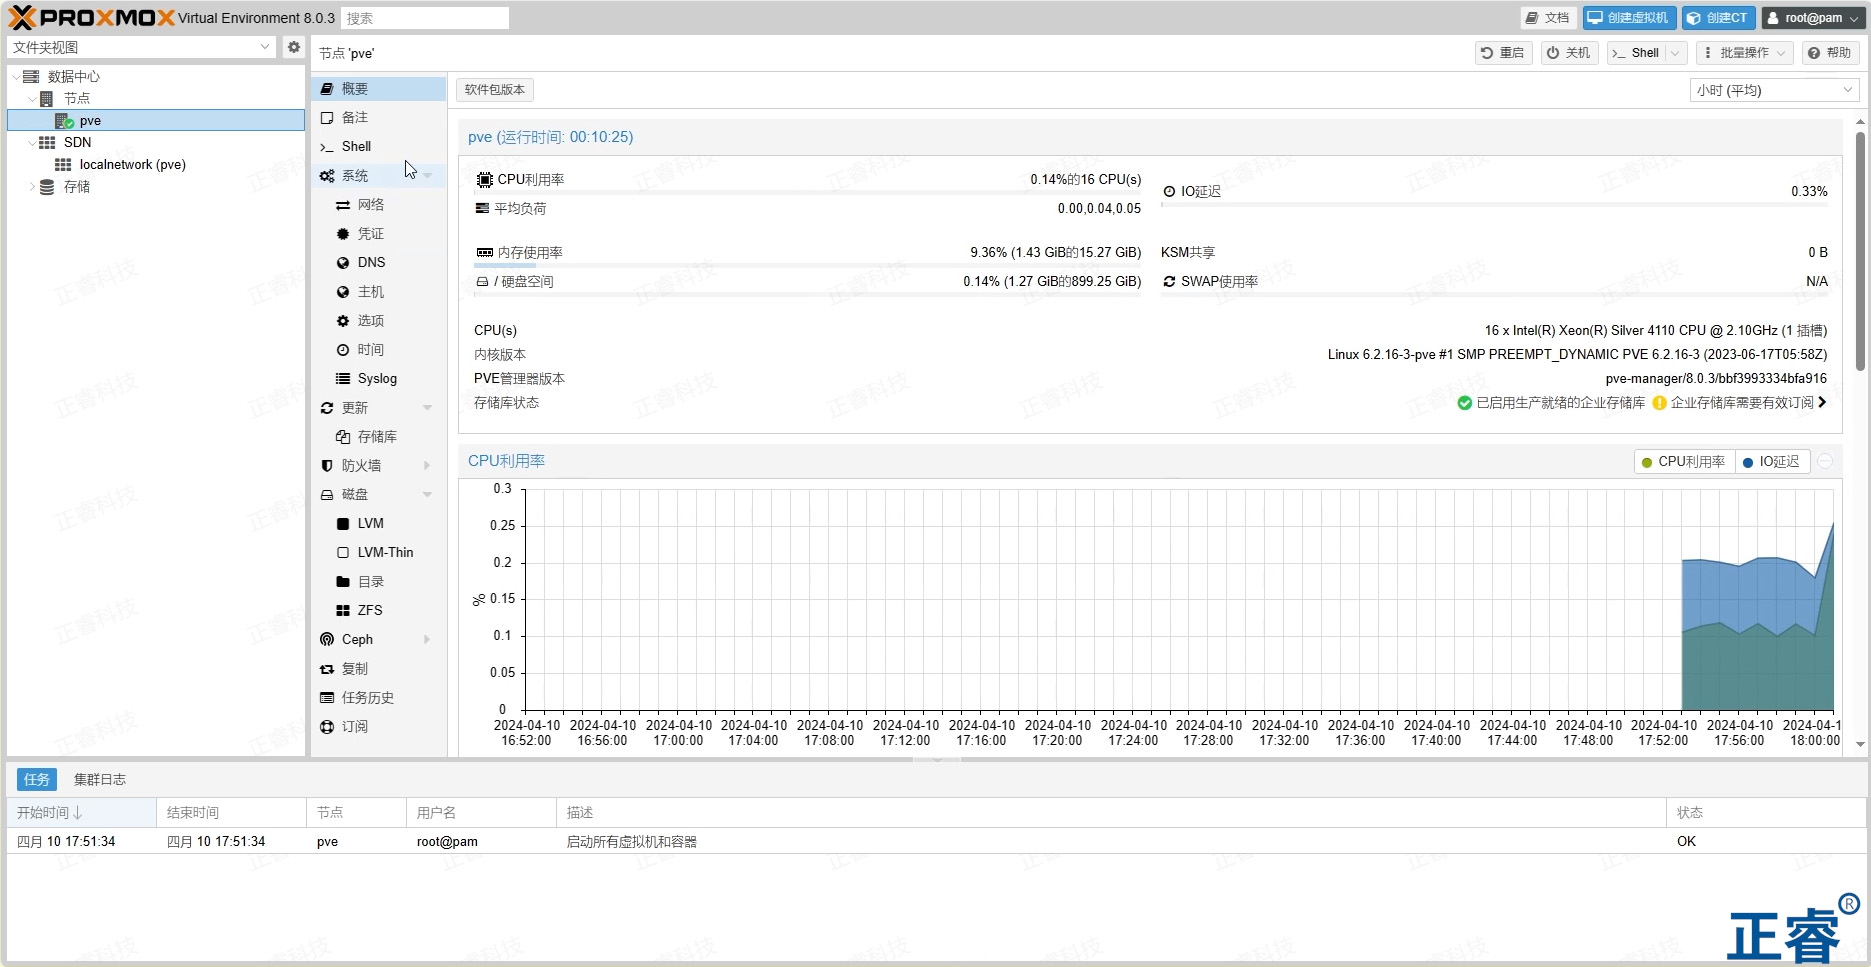This screenshot has height=967, width=1871.
Task: Click the LVM square icon
Action: (x=343, y=524)
